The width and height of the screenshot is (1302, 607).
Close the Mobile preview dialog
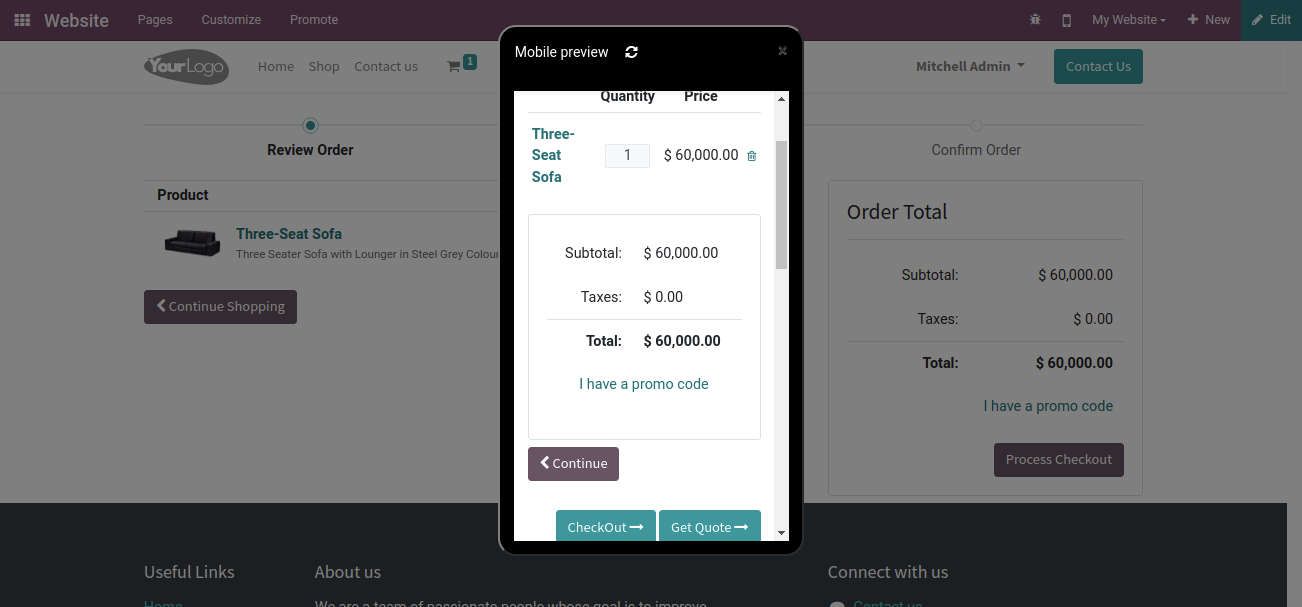click(x=782, y=51)
